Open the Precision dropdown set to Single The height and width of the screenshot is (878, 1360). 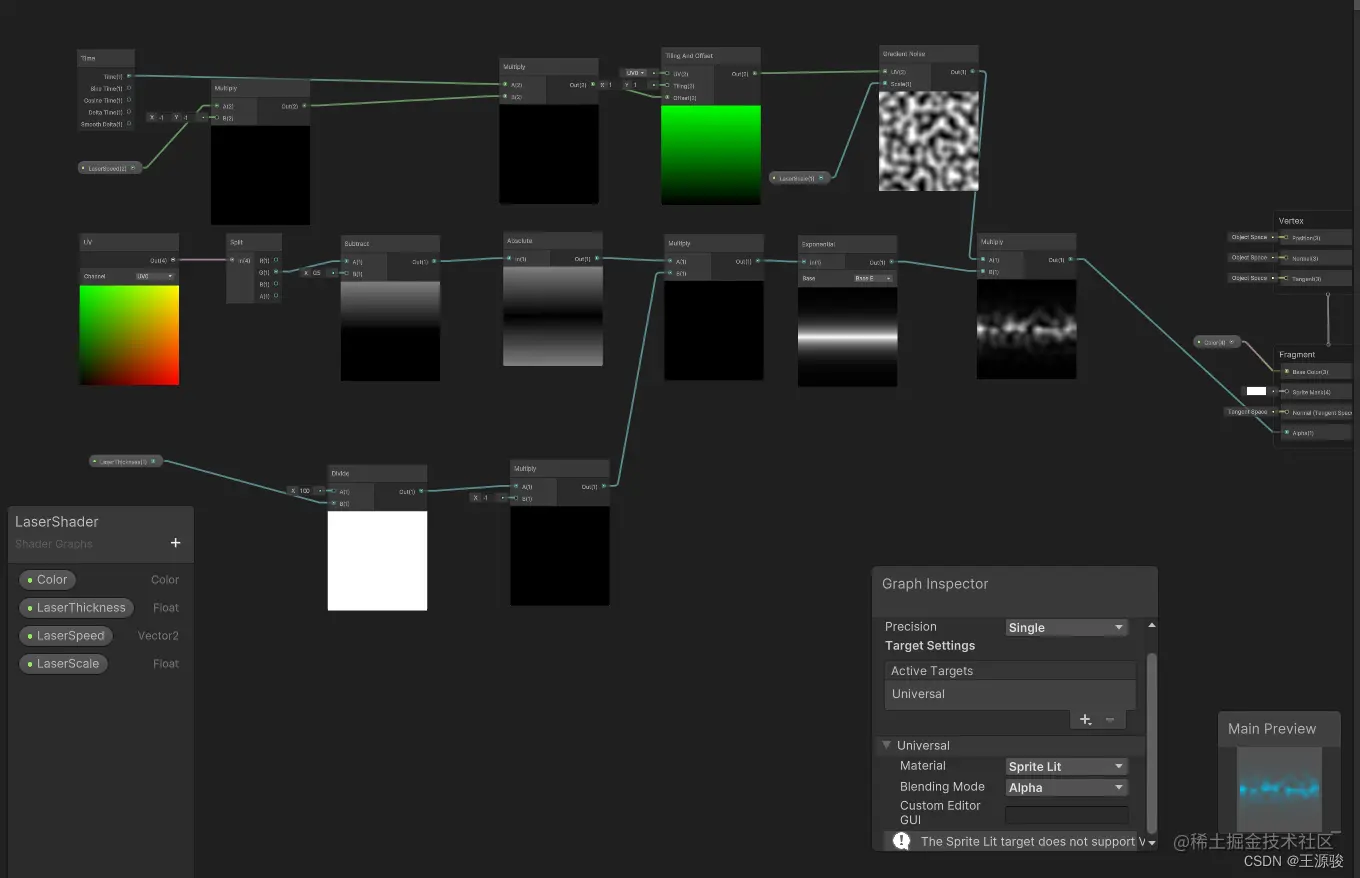(1065, 627)
